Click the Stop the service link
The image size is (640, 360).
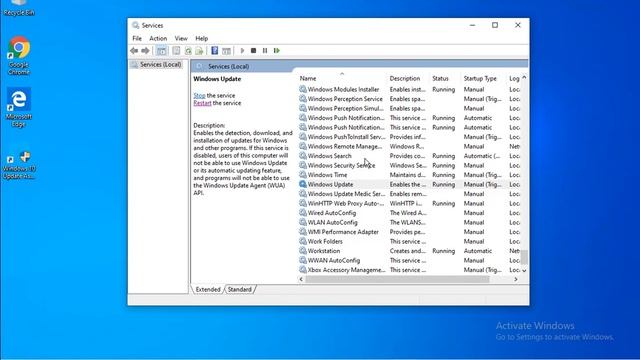point(199,96)
